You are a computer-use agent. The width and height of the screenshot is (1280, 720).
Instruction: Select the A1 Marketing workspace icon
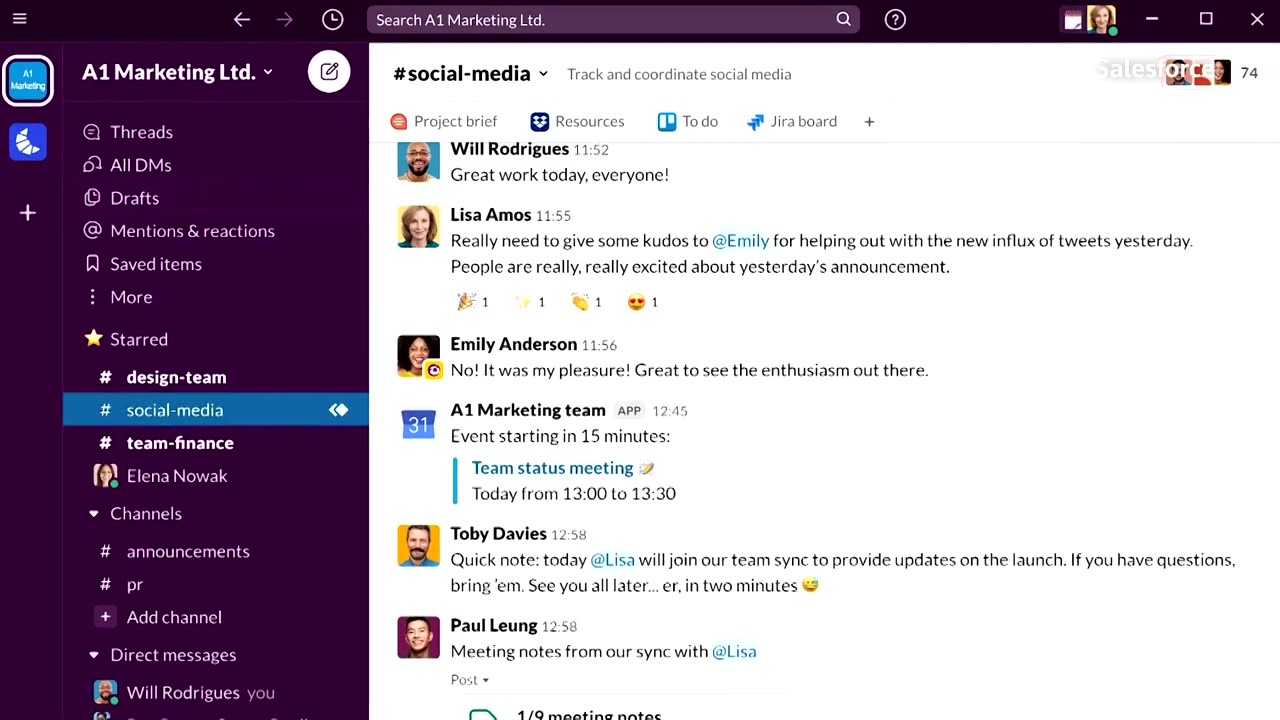[28, 81]
